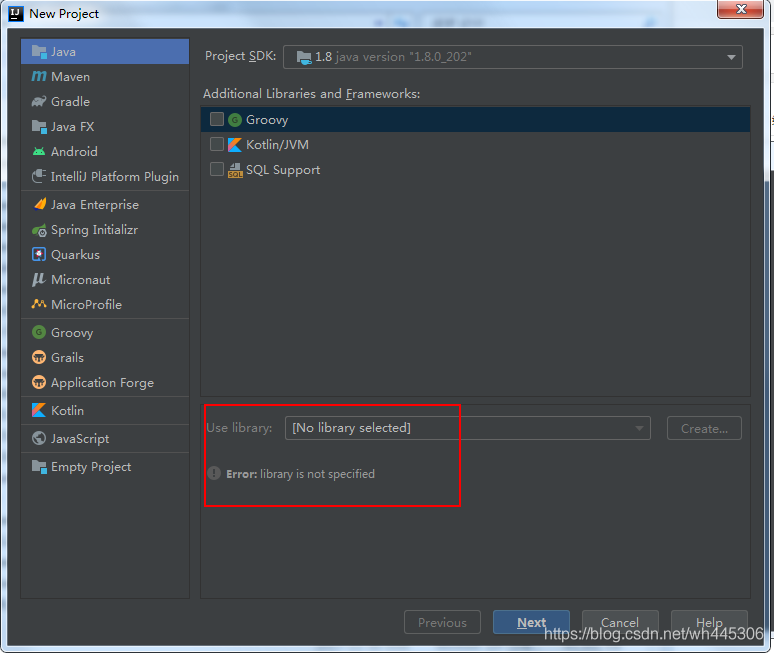Screen dimensions: 774x653
Task: Click the Grails icon
Action: 39,357
